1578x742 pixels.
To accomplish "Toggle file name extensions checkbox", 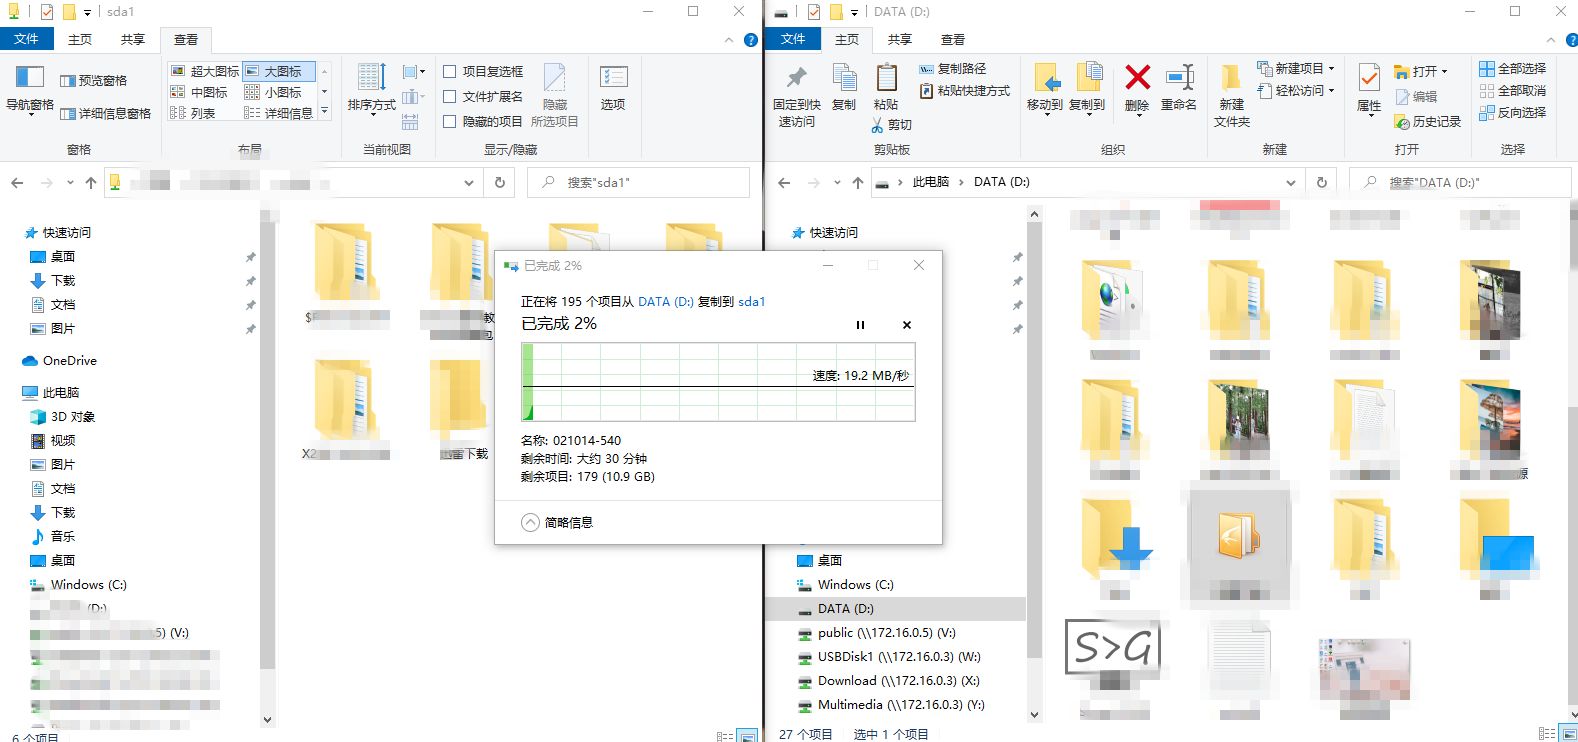I will [450, 97].
